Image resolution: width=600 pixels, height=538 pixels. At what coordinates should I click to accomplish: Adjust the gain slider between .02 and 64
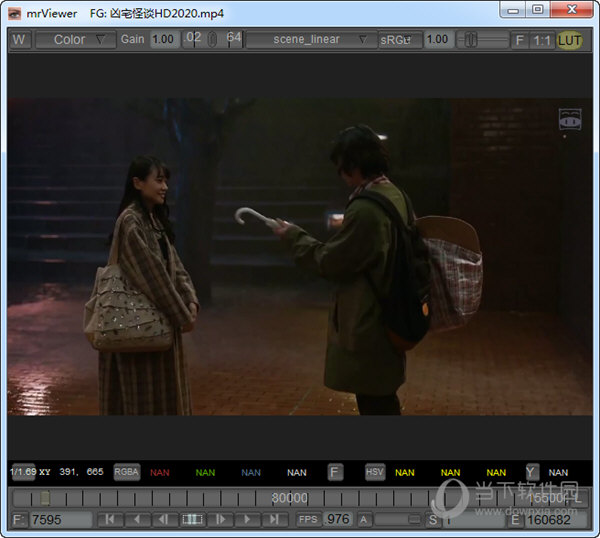[212, 39]
